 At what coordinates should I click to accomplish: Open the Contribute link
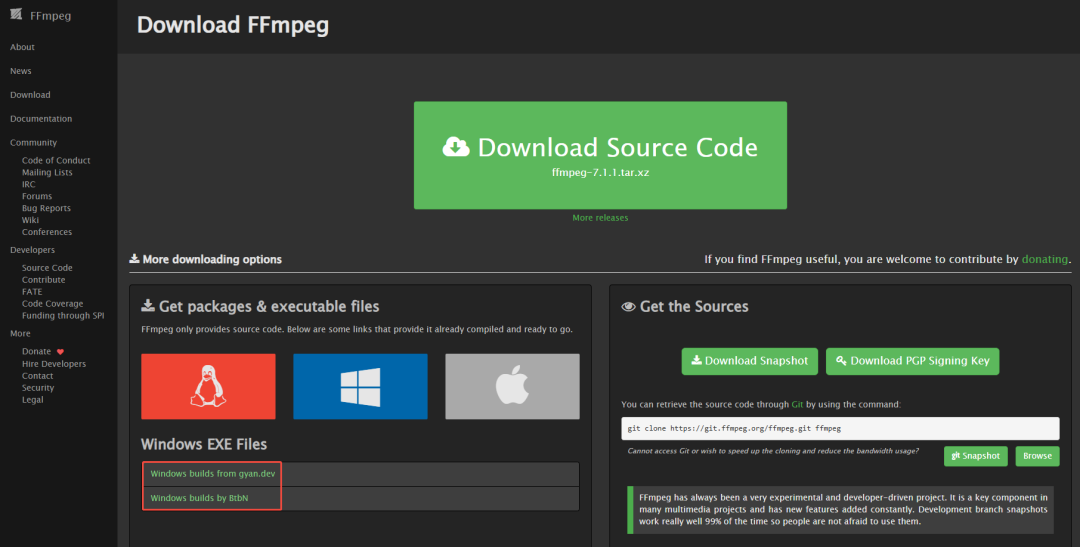43,280
